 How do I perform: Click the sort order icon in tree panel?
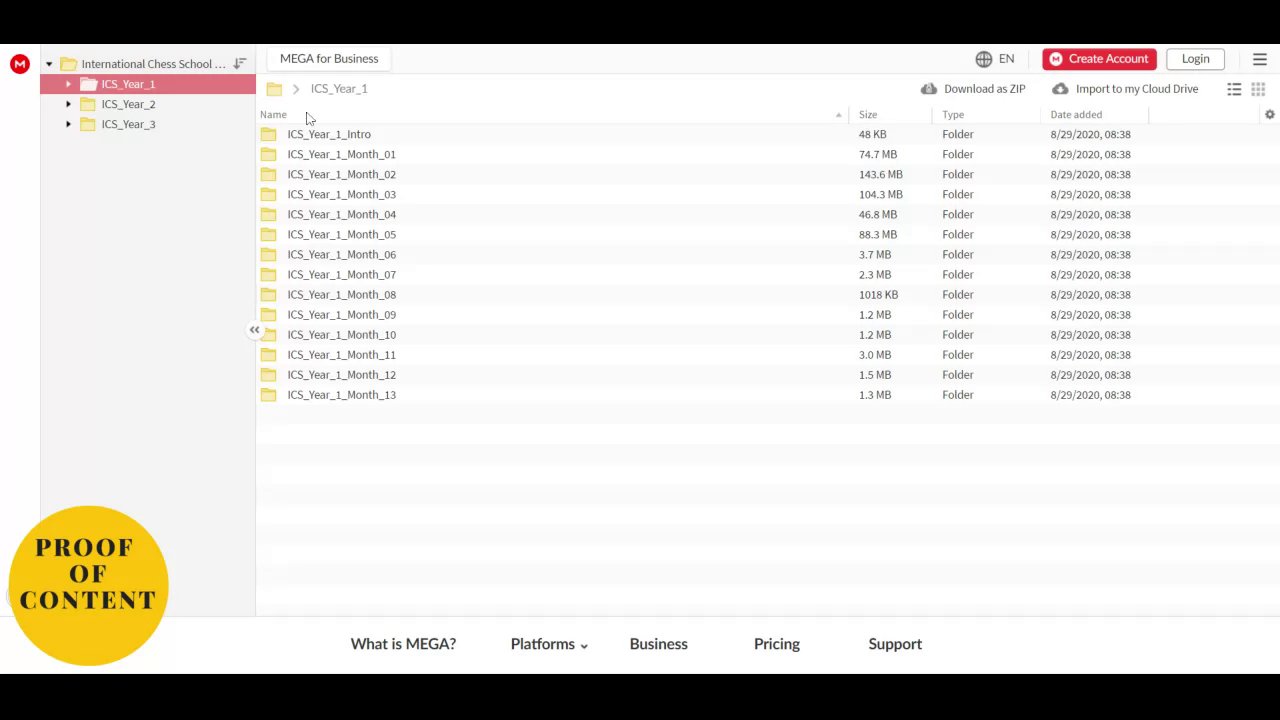pyautogui.click(x=240, y=64)
